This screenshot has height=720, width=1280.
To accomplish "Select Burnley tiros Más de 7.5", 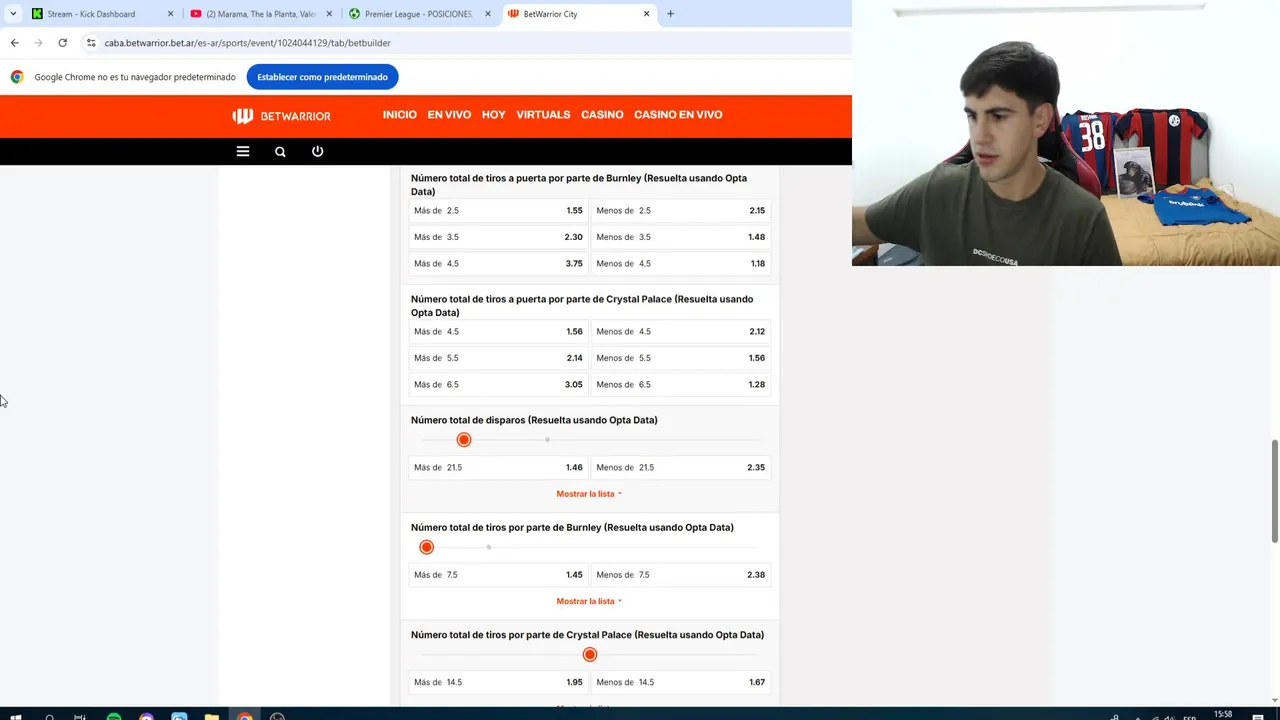I will 498,575.
